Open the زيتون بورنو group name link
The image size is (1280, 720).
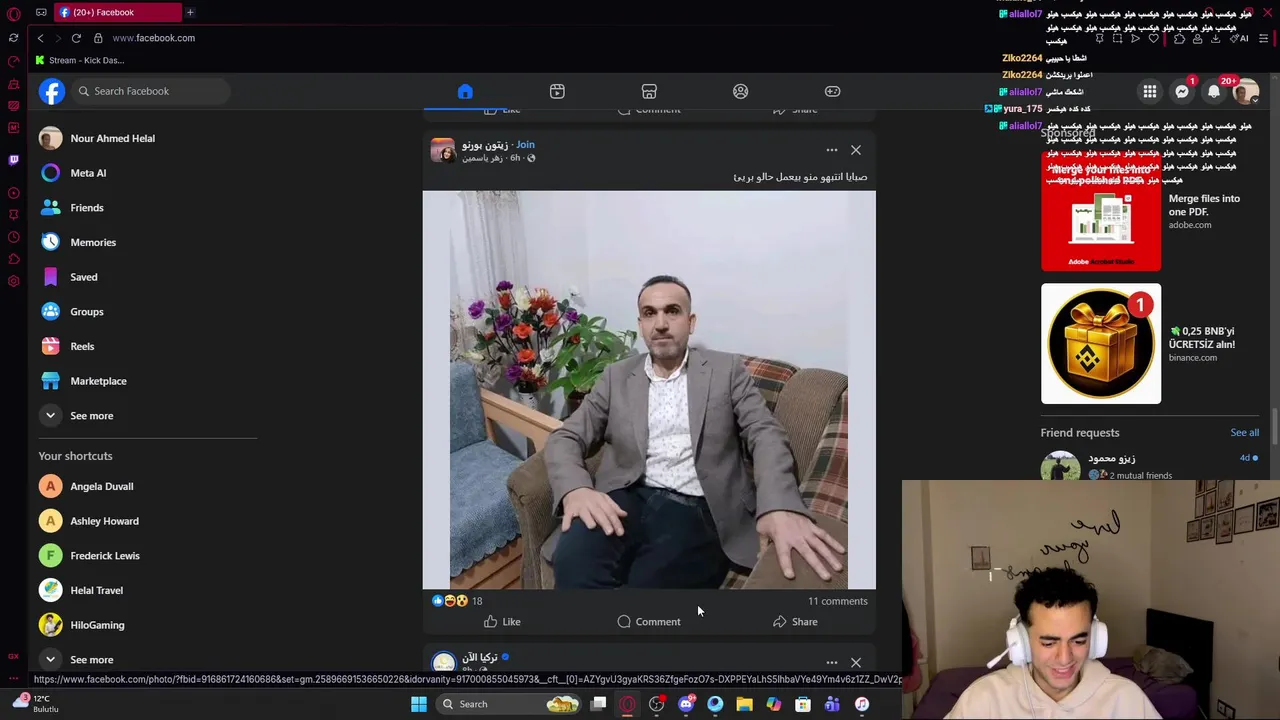[485, 145]
